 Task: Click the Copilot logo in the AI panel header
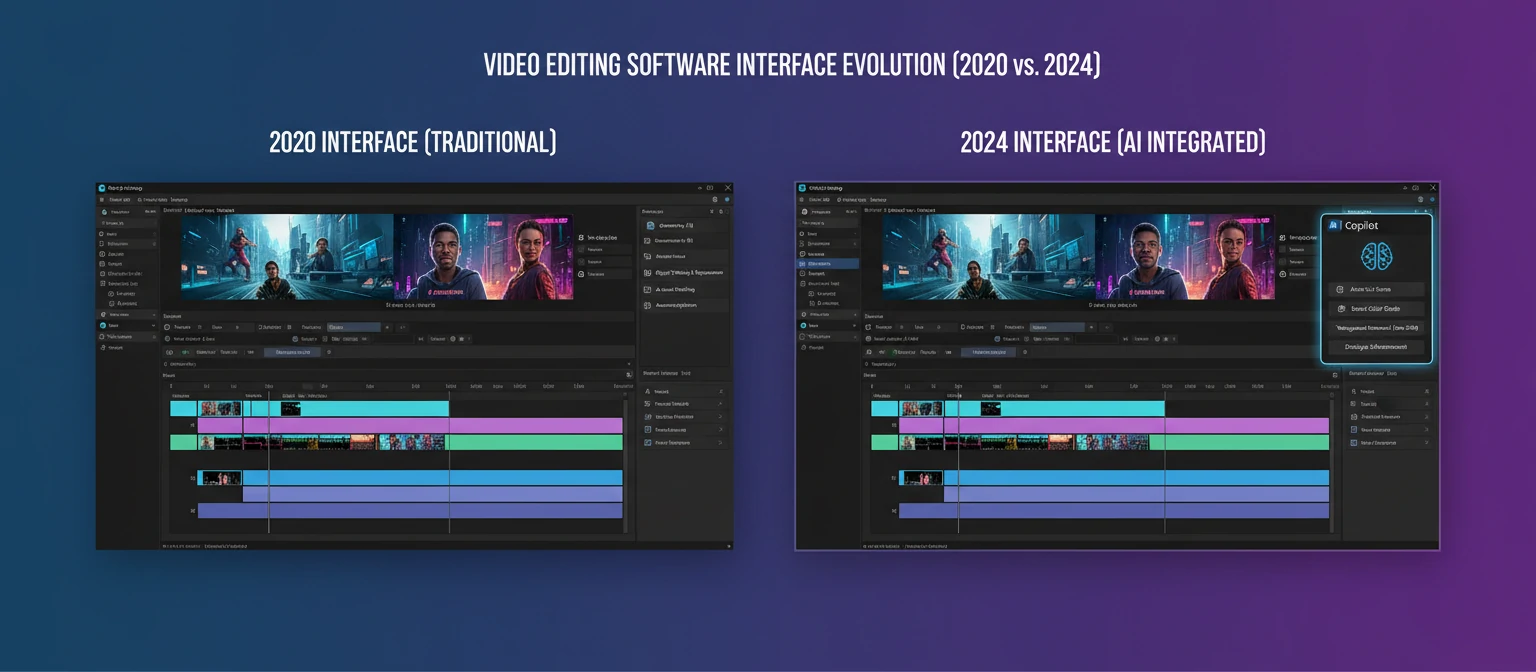click(x=1333, y=225)
